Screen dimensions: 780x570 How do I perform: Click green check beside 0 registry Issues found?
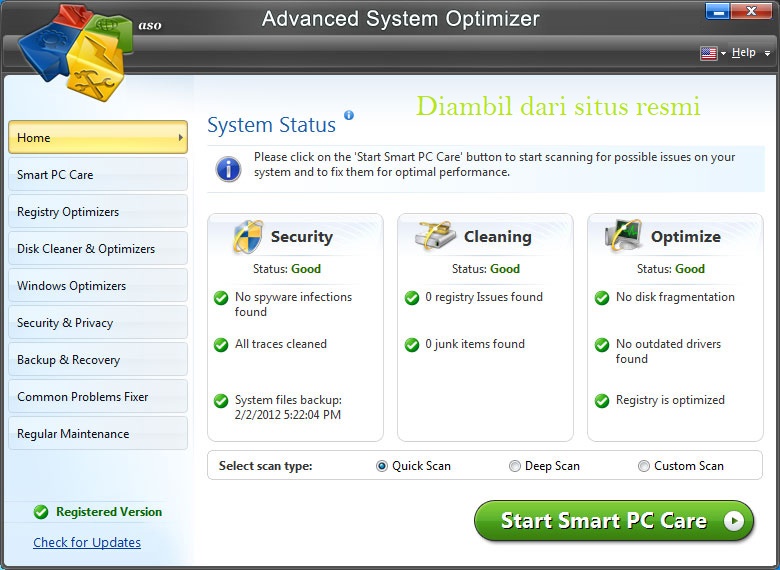[411, 298]
